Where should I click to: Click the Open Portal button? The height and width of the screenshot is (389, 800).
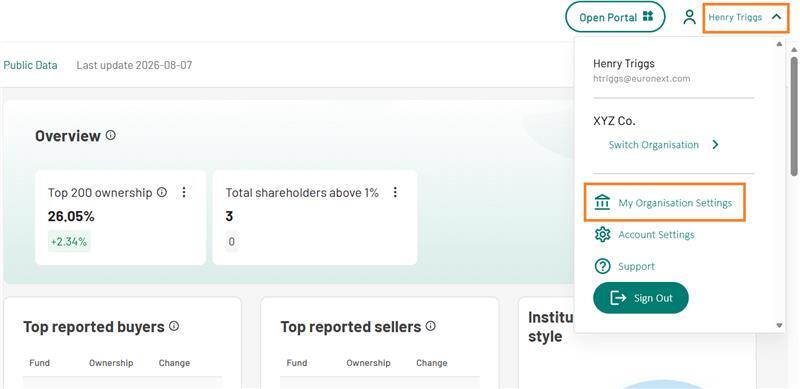point(615,17)
